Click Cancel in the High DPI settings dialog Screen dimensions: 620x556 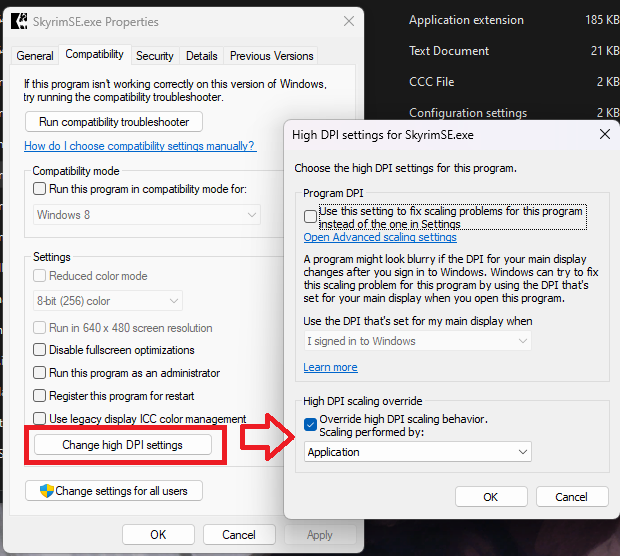tap(572, 497)
